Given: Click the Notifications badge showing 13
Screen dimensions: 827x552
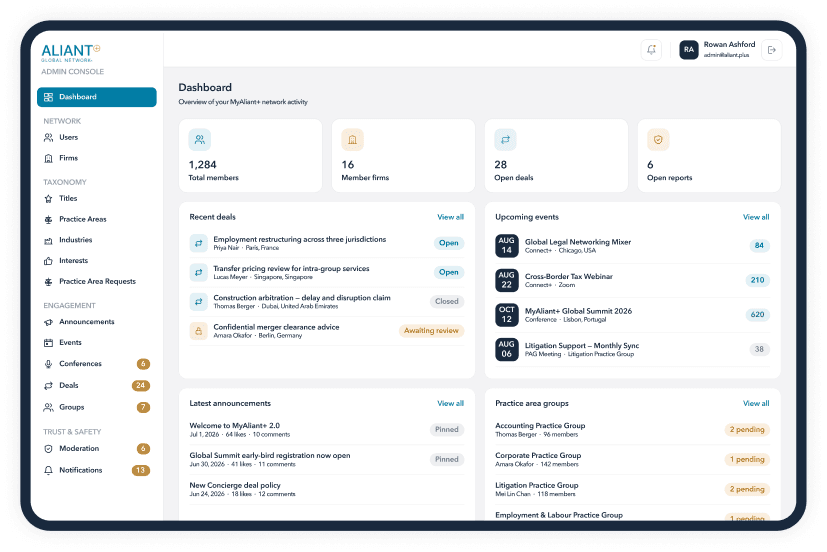Looking at the screenshot, I should click(x=141, y=470).
